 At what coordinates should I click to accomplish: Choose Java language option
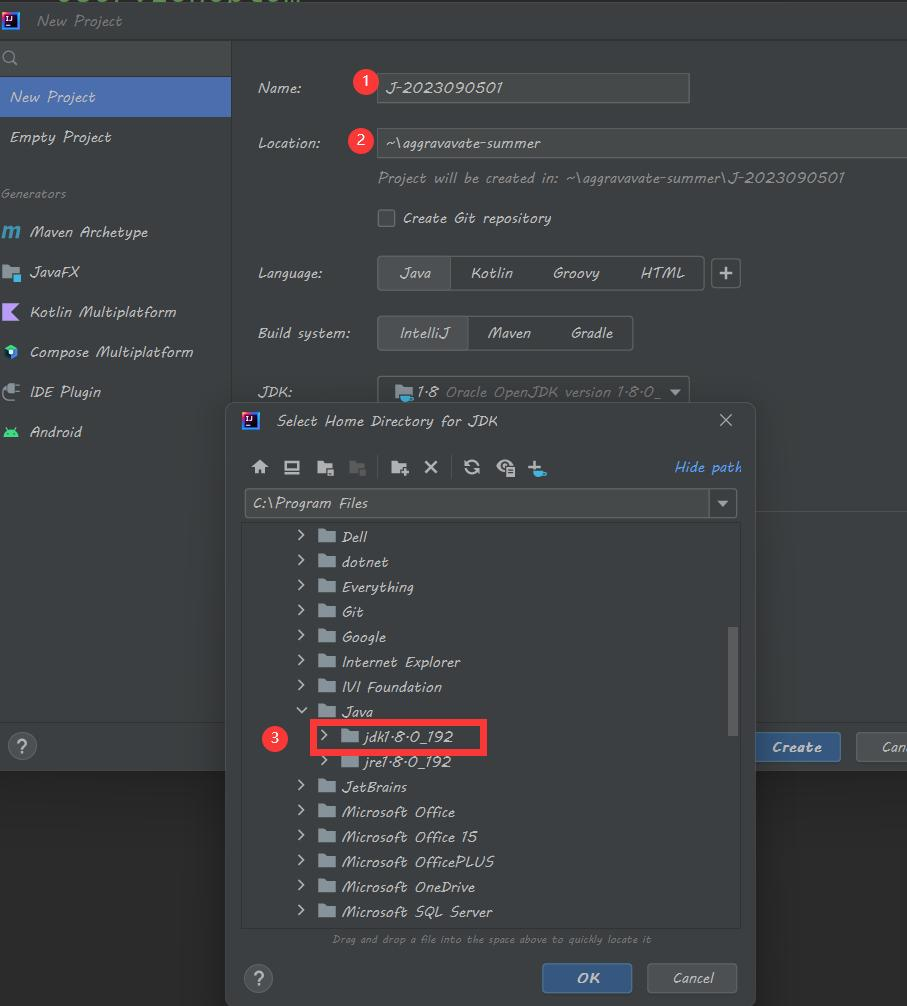415,273
